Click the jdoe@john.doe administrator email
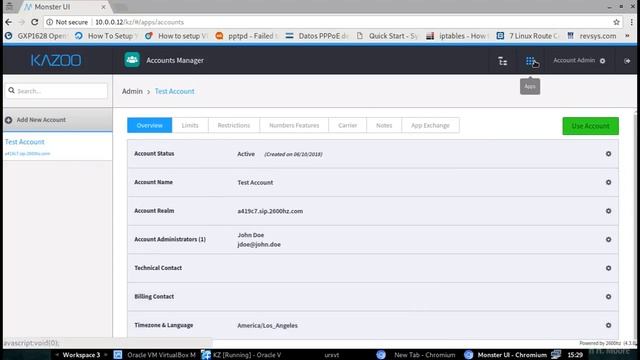 pyautogui.click(x=259, y=244)
